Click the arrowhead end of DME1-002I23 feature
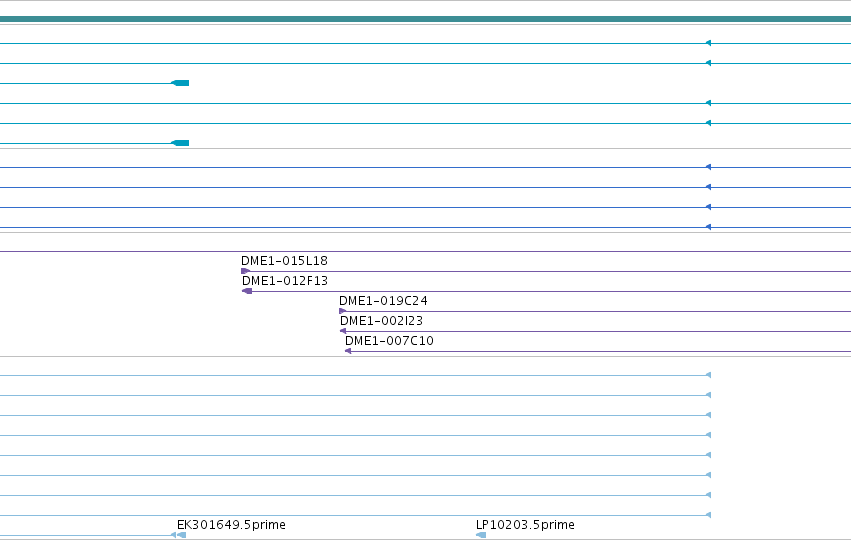Viewport: 851px width, 540px height. (x=343, y=332)
